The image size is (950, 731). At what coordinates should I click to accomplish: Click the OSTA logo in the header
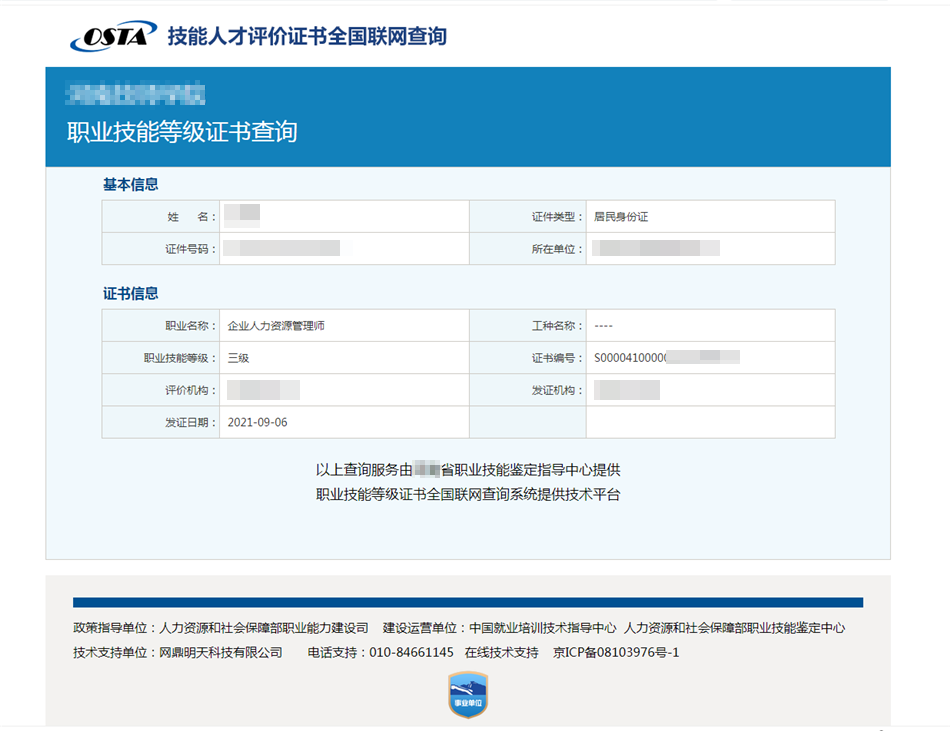pos(113,37)
